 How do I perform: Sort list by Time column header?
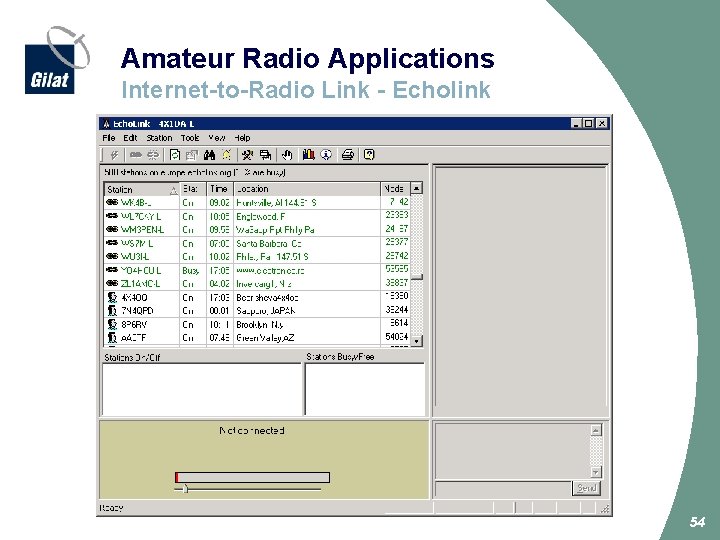(220, 189)
